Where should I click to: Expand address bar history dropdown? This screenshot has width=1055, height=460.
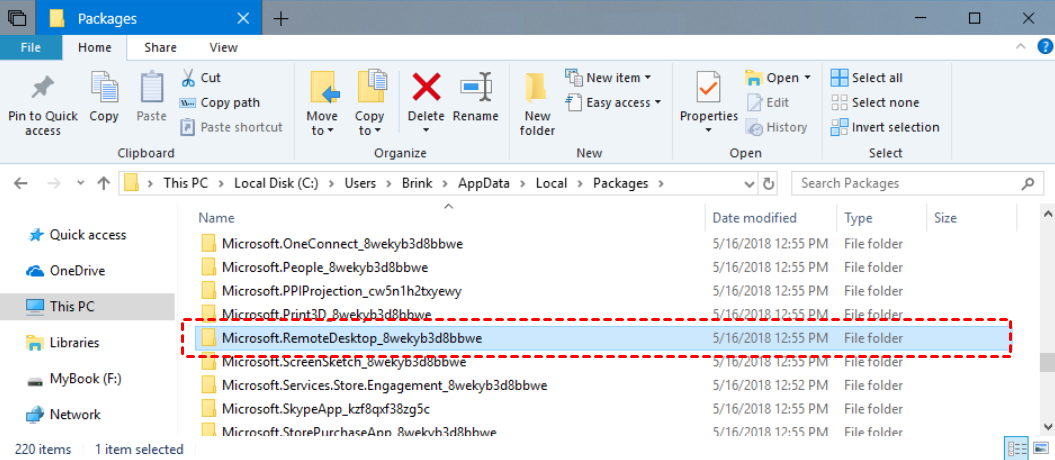coord(750,184)
